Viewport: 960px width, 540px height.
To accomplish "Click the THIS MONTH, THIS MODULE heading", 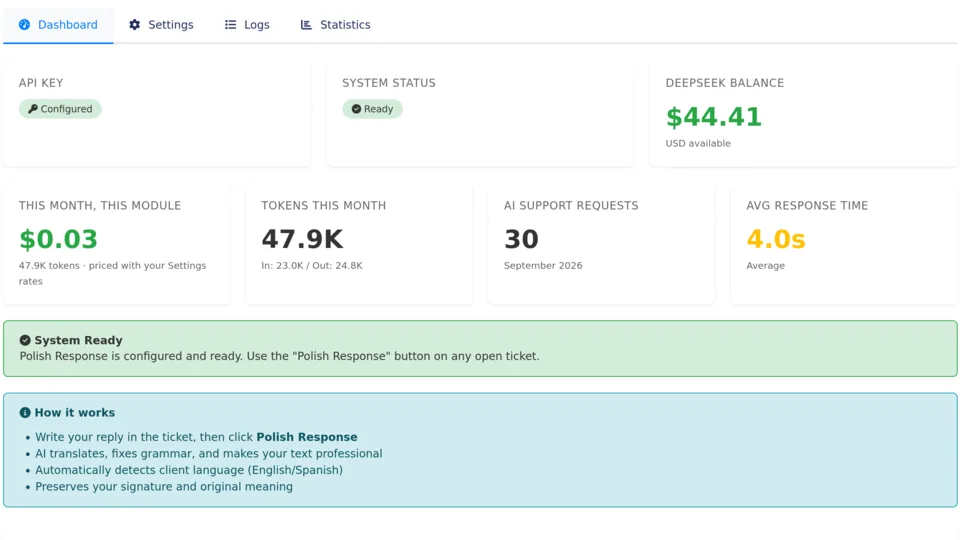I will [100, 206].
